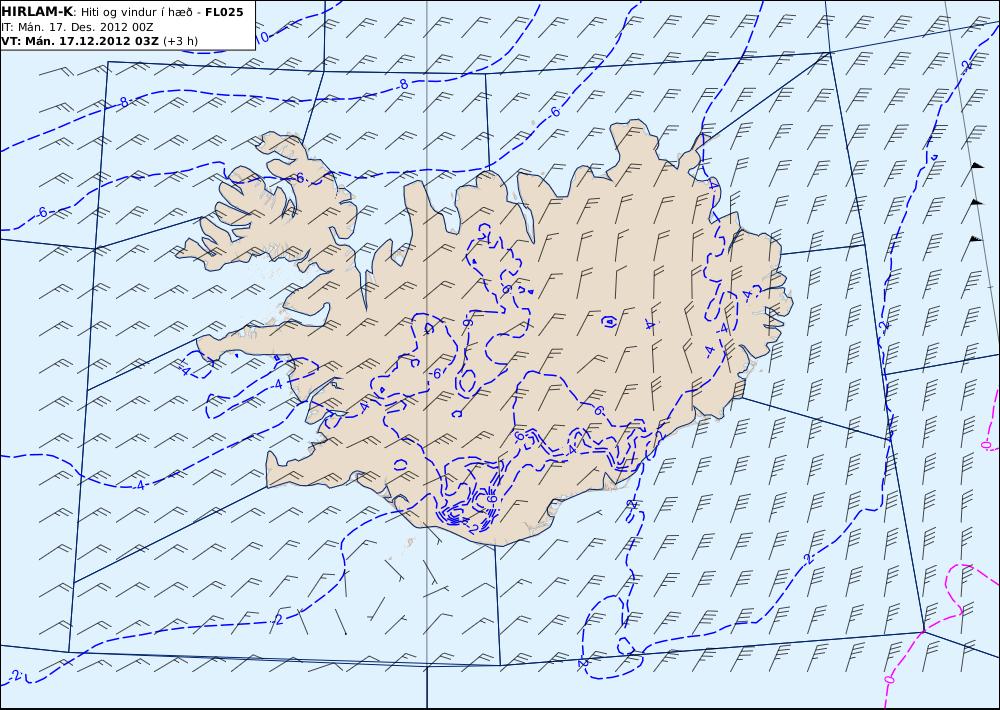The width and height of the screenshot is (1000, 710).
Task: Click the IT: Mán. 17. Des. 2012 00Z line
Action: coord(77,27)
